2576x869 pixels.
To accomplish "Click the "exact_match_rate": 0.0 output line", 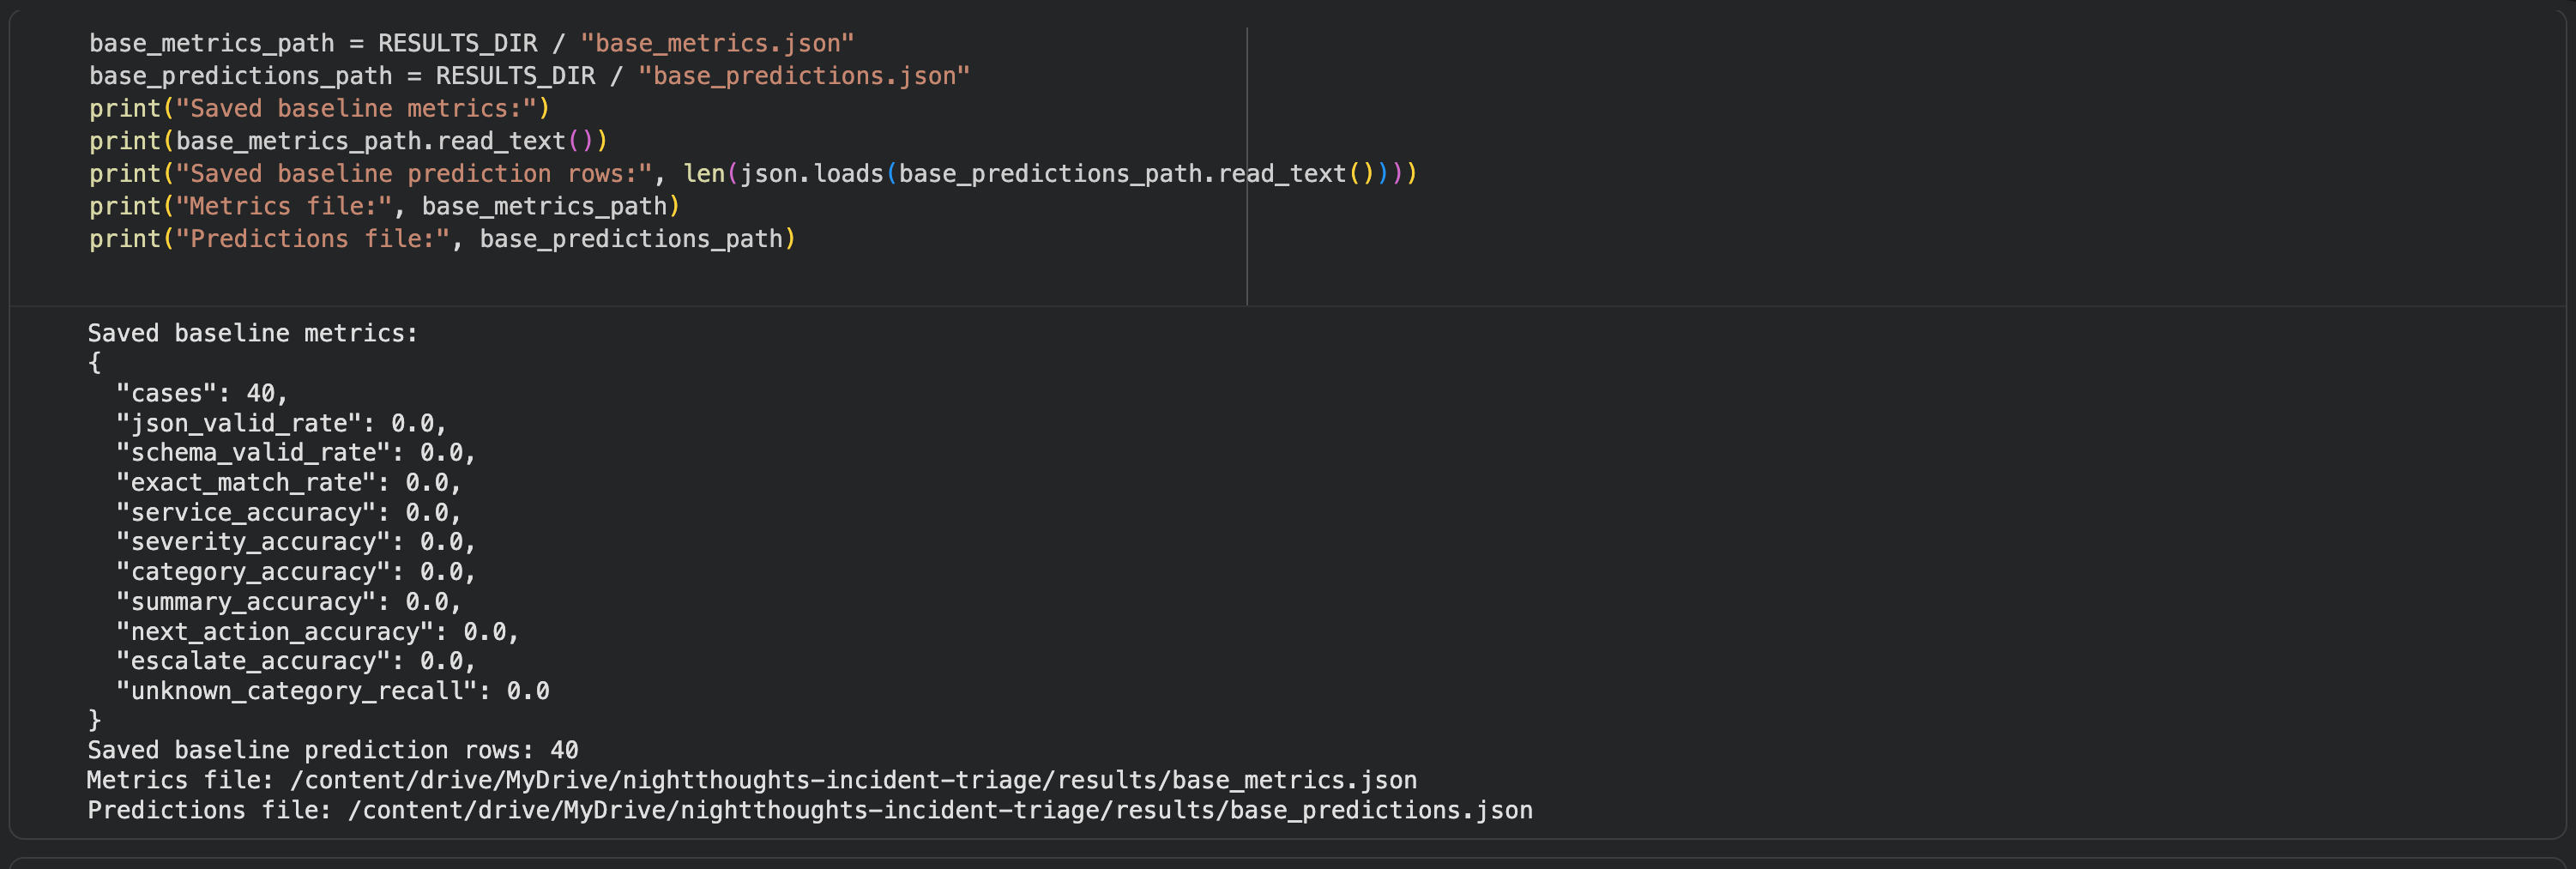I will point(288,482).
